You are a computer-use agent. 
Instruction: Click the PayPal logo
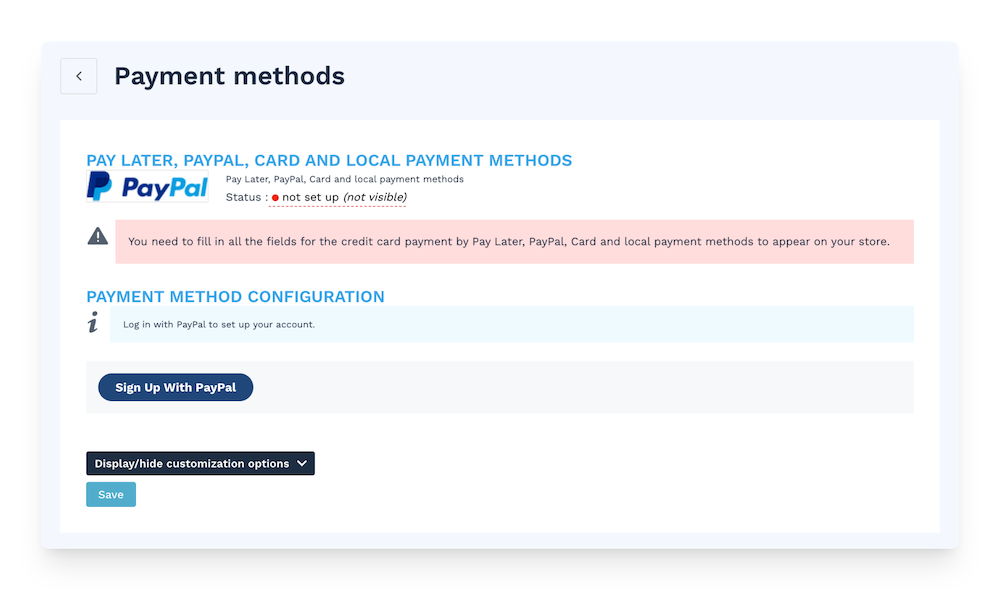coord(147,187)
